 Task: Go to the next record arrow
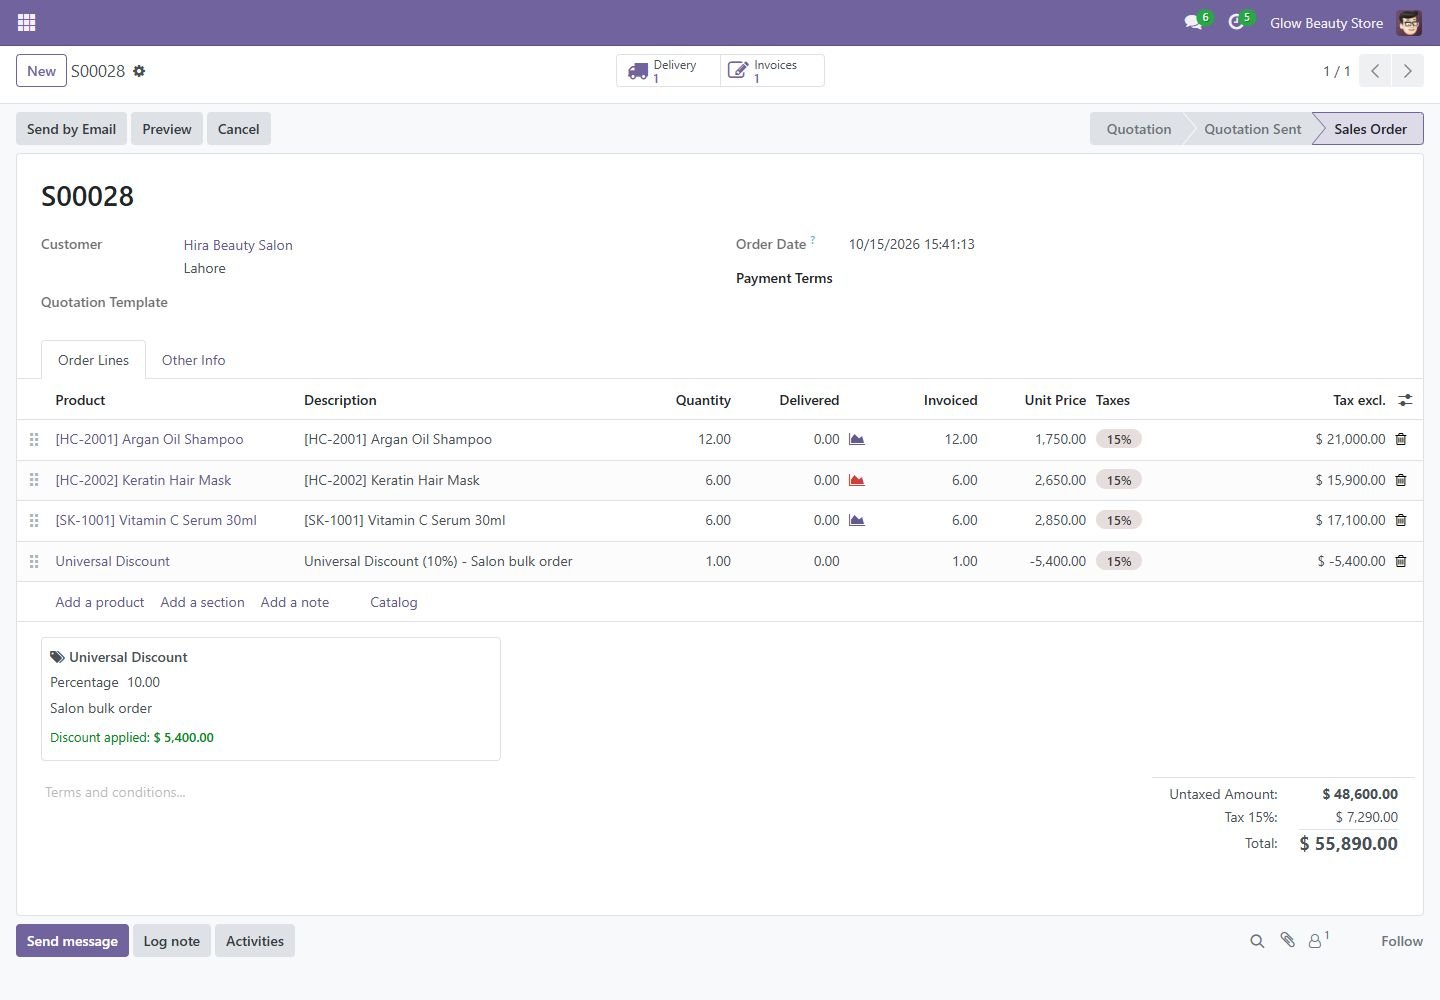(1407, 71)
